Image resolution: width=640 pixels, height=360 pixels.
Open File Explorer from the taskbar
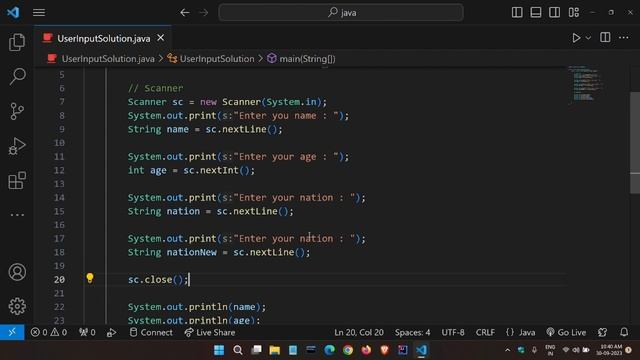[x=274, y=350]
